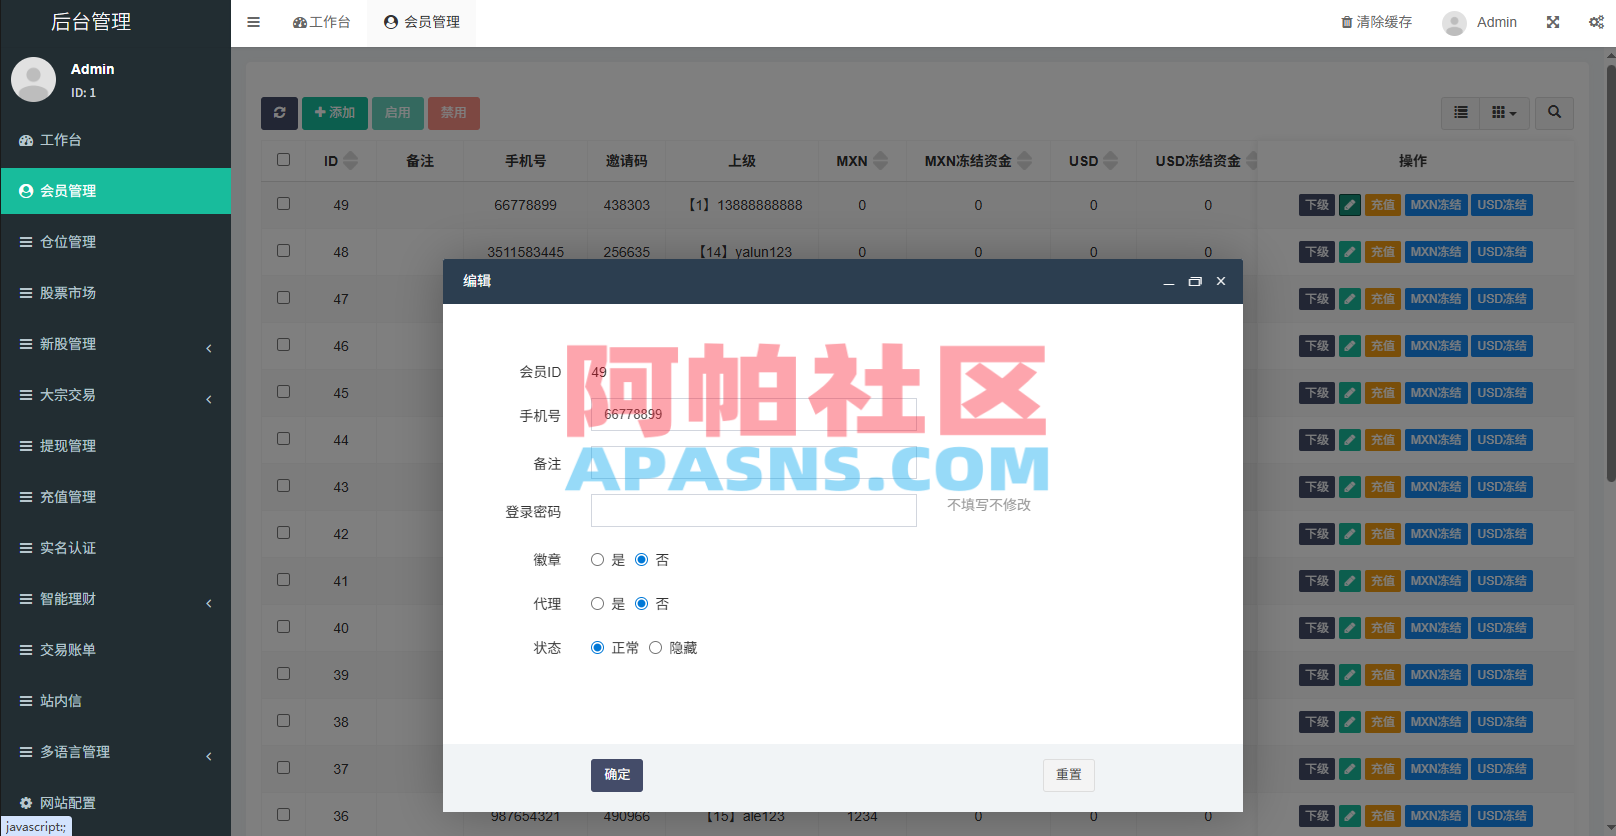Viewport: 1616px width, 836px height.
Task: Click the green 添加 button
Action: (335, 113)
